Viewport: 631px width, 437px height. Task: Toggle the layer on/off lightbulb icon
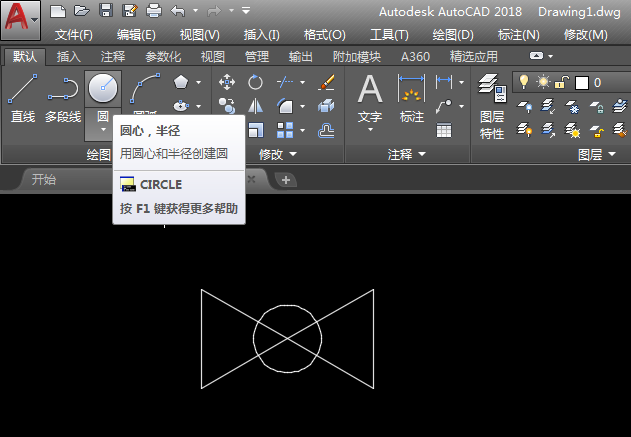pos(522,82)
